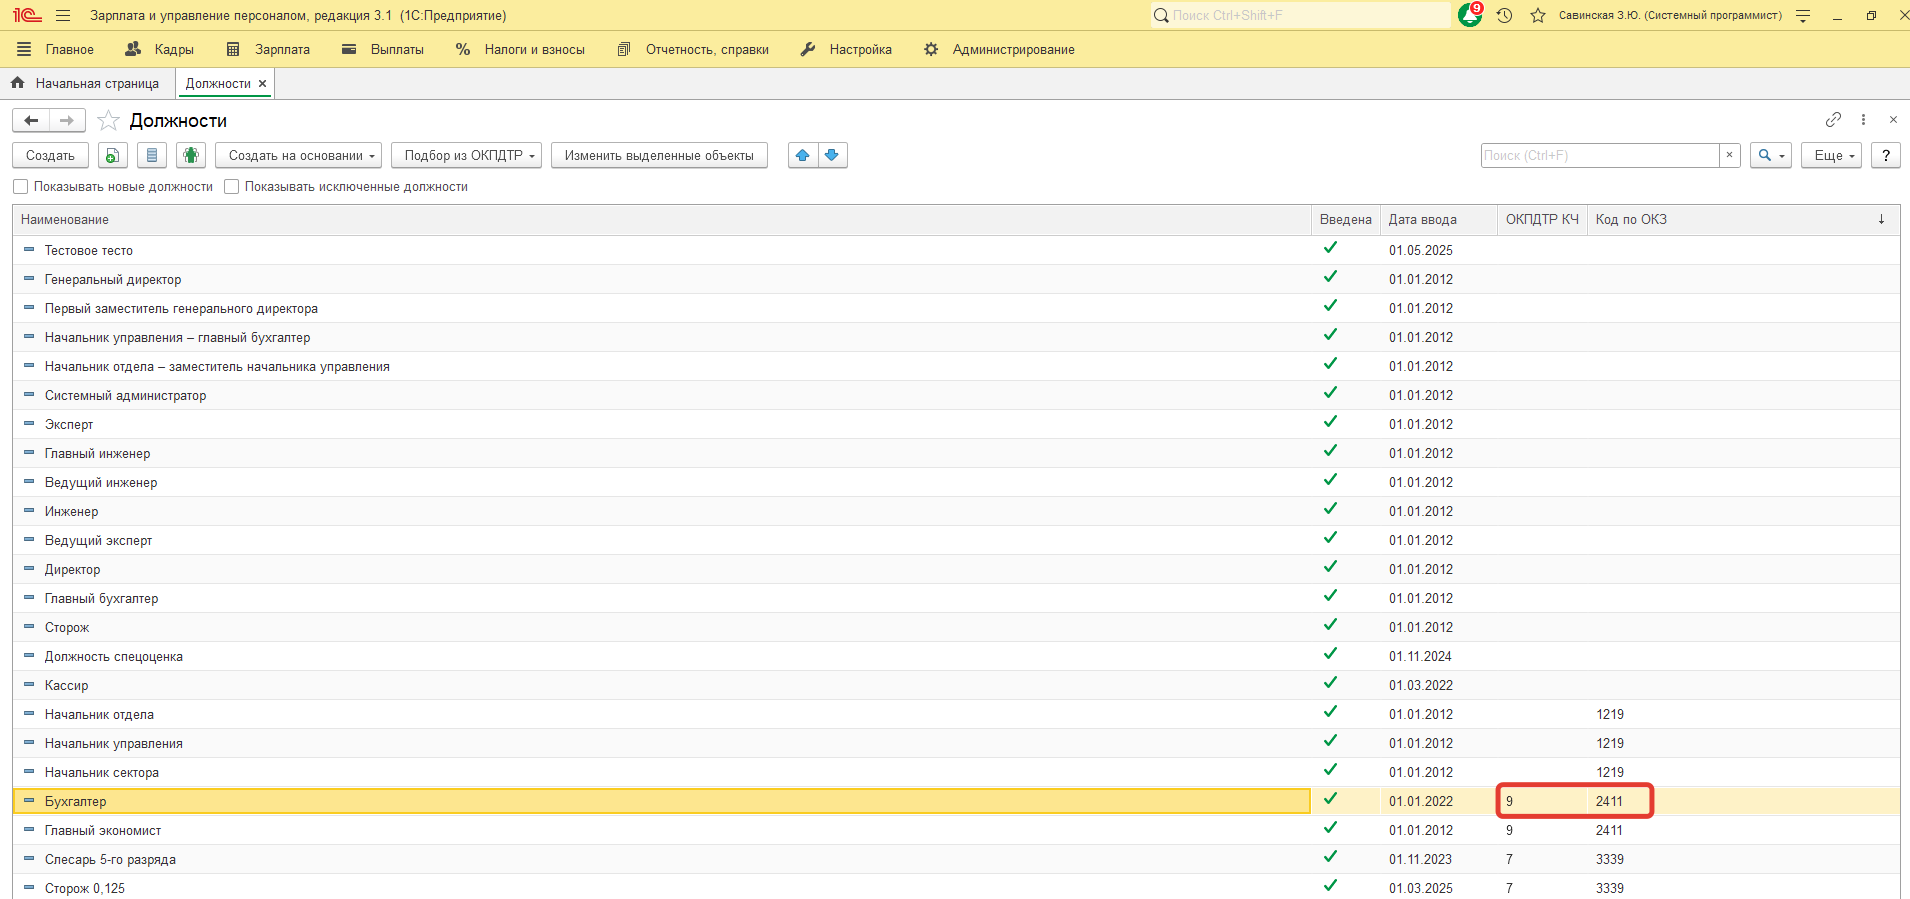Click the get-link chain icon
The image size is (1910, 899).
(x=1833, y=120)
